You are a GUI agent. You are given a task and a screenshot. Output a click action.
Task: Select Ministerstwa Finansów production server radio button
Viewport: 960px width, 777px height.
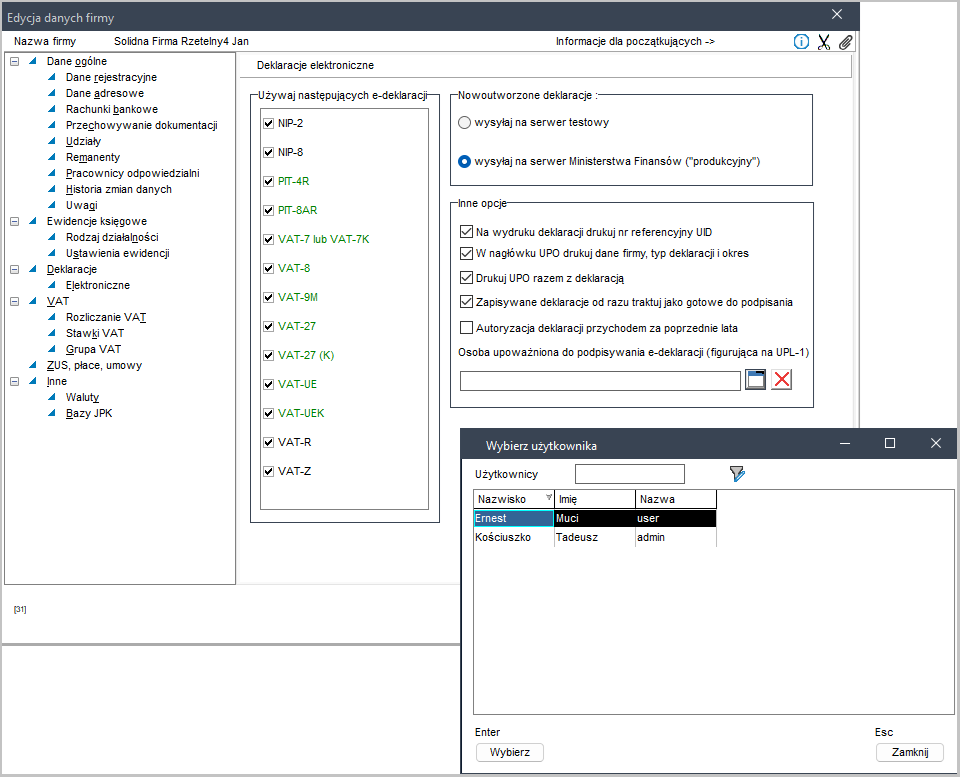click(465, 162)
